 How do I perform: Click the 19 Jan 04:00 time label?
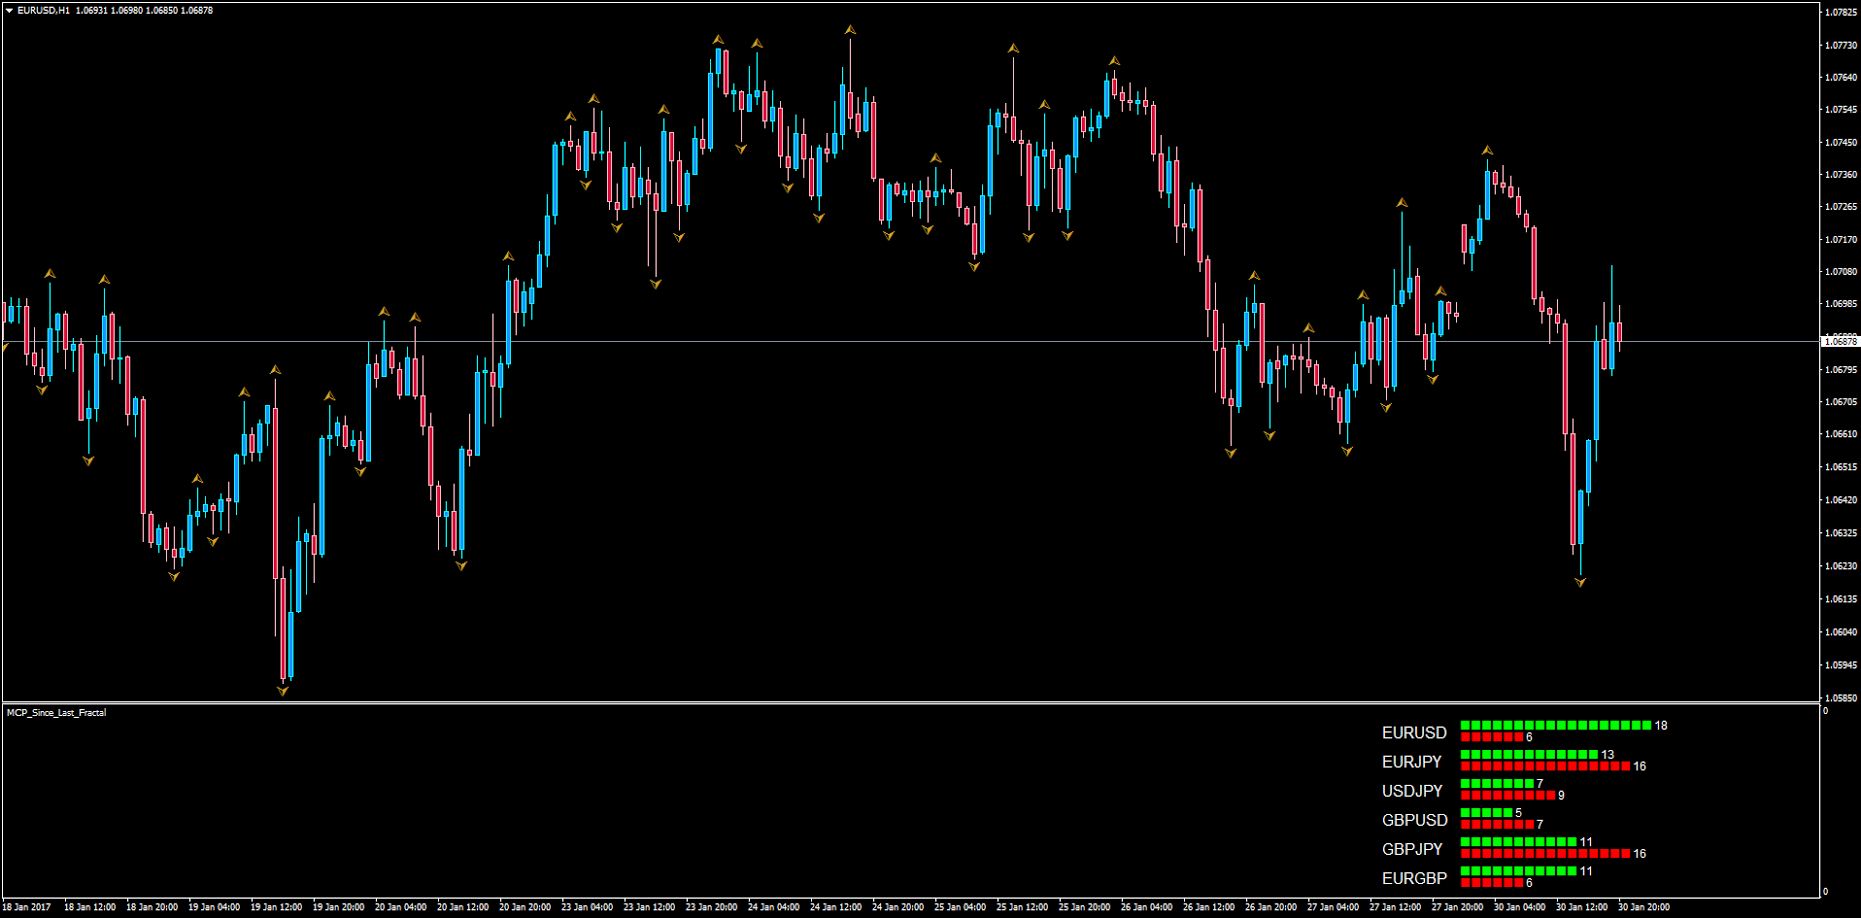click(214, 907)
